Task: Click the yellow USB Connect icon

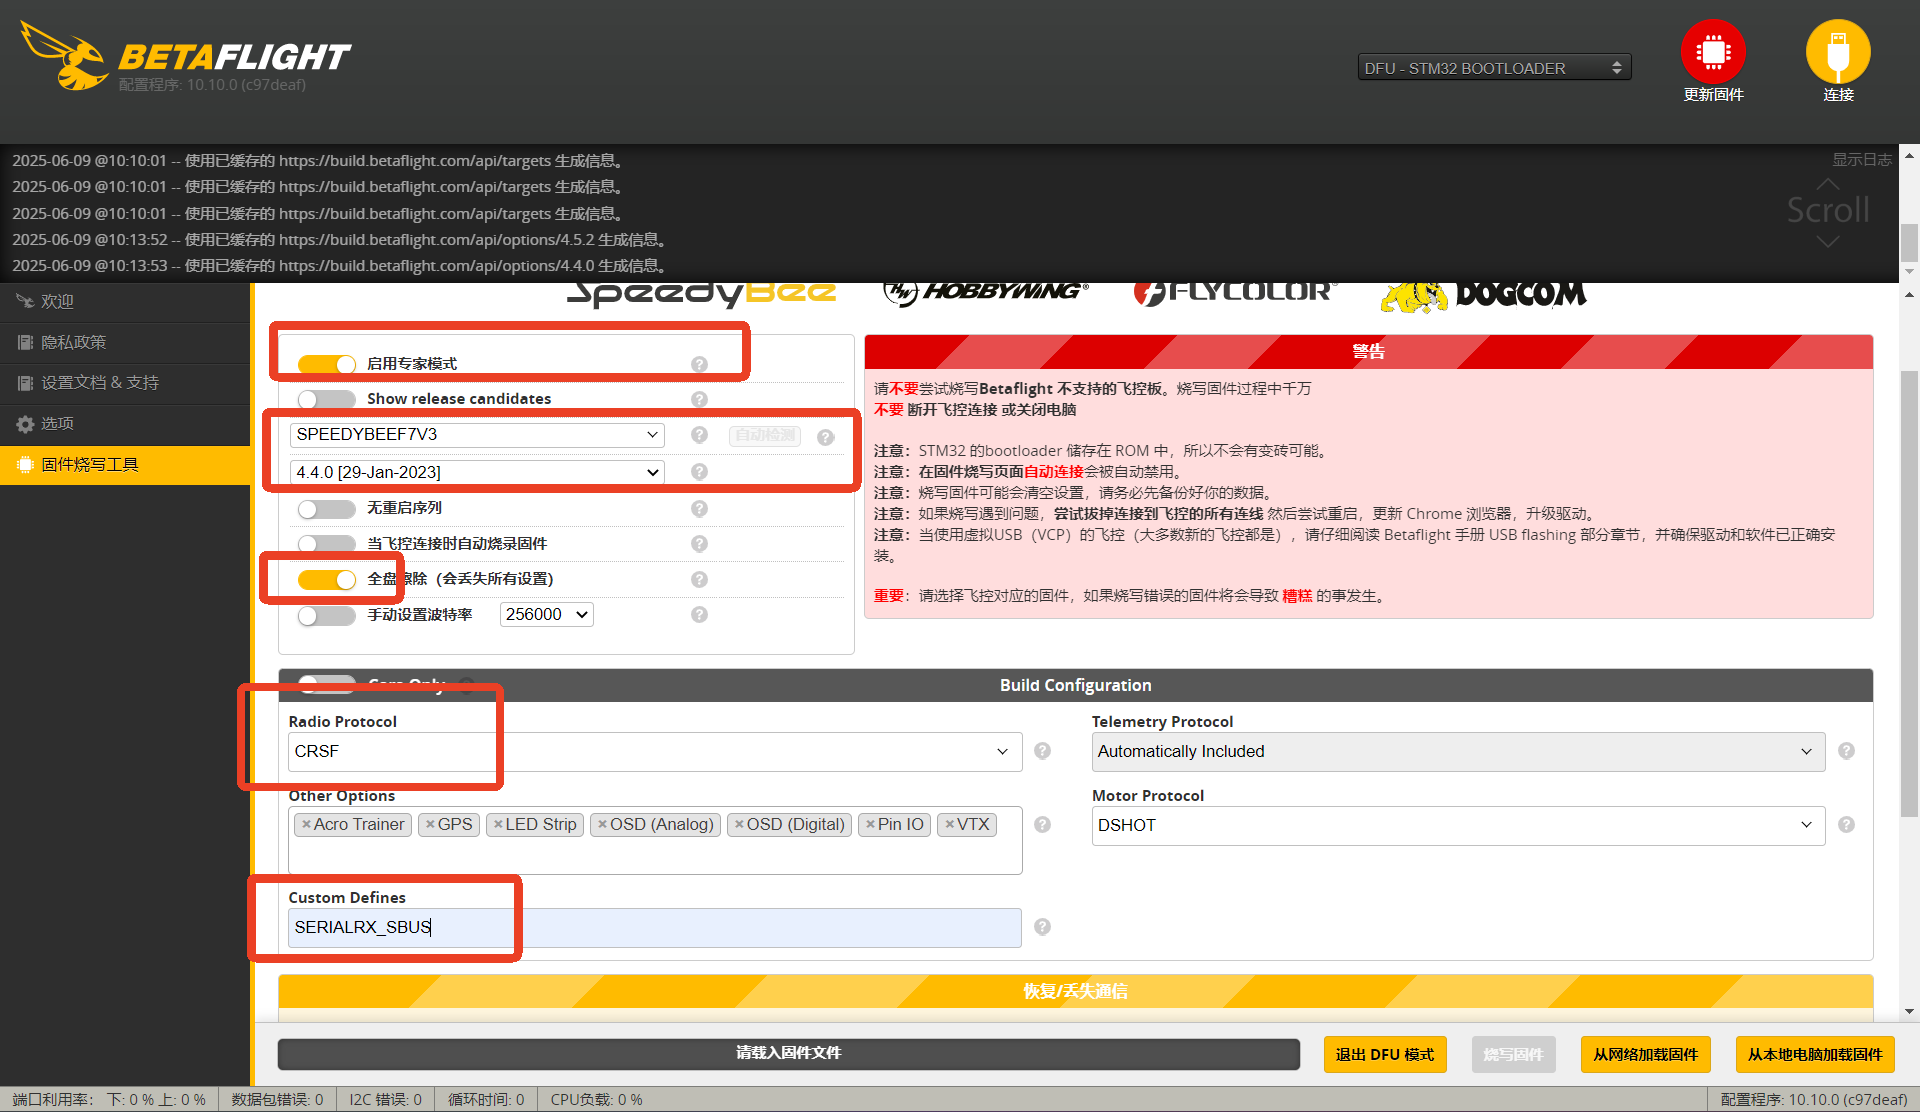Action: click(1837, 53)
